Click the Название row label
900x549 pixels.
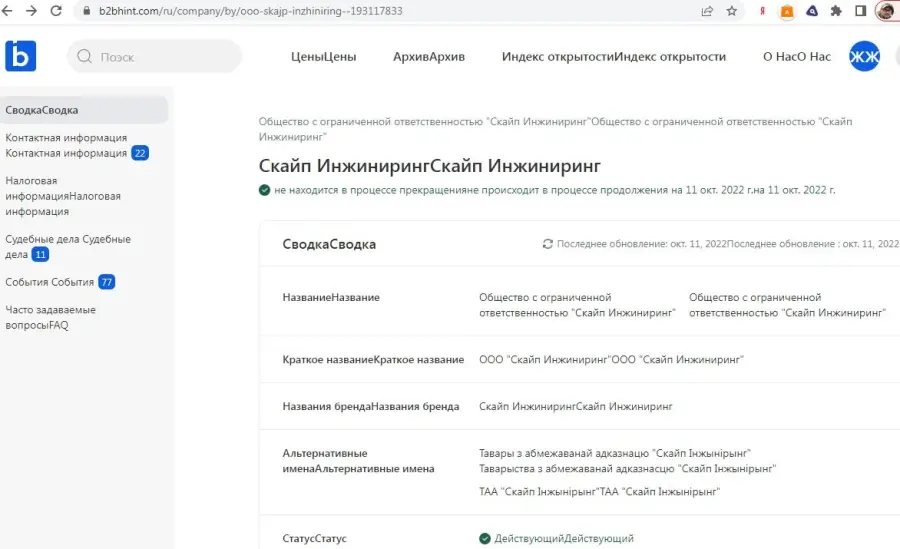(x=331, y=297)
